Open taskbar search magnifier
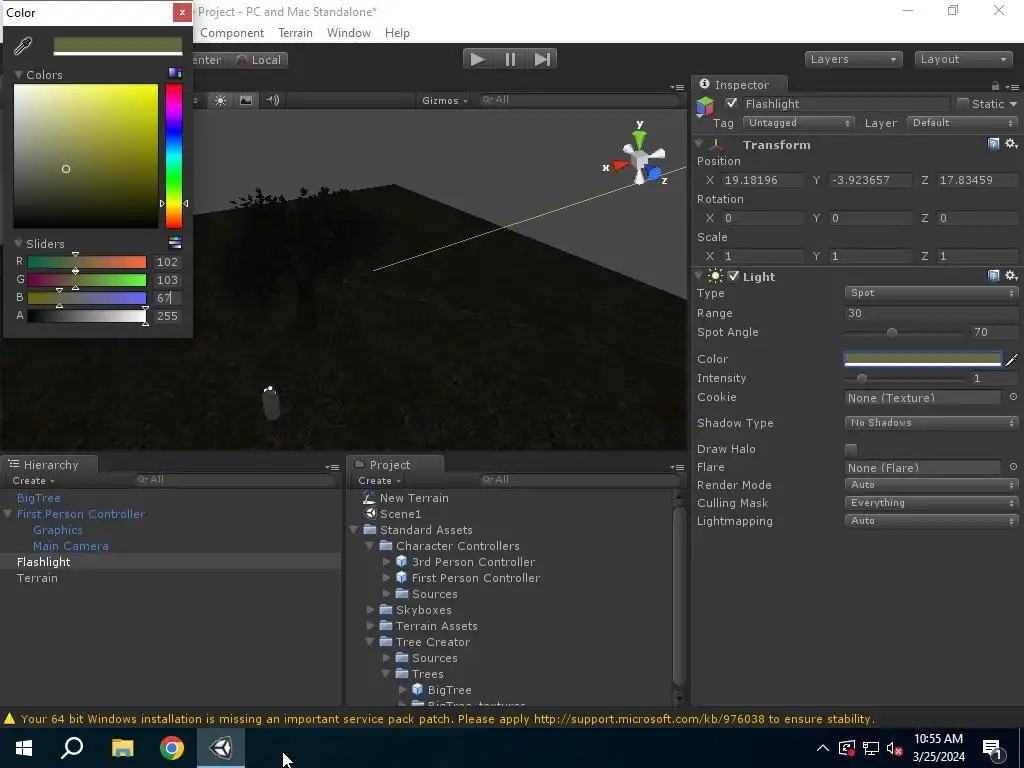 coord(72,748)
